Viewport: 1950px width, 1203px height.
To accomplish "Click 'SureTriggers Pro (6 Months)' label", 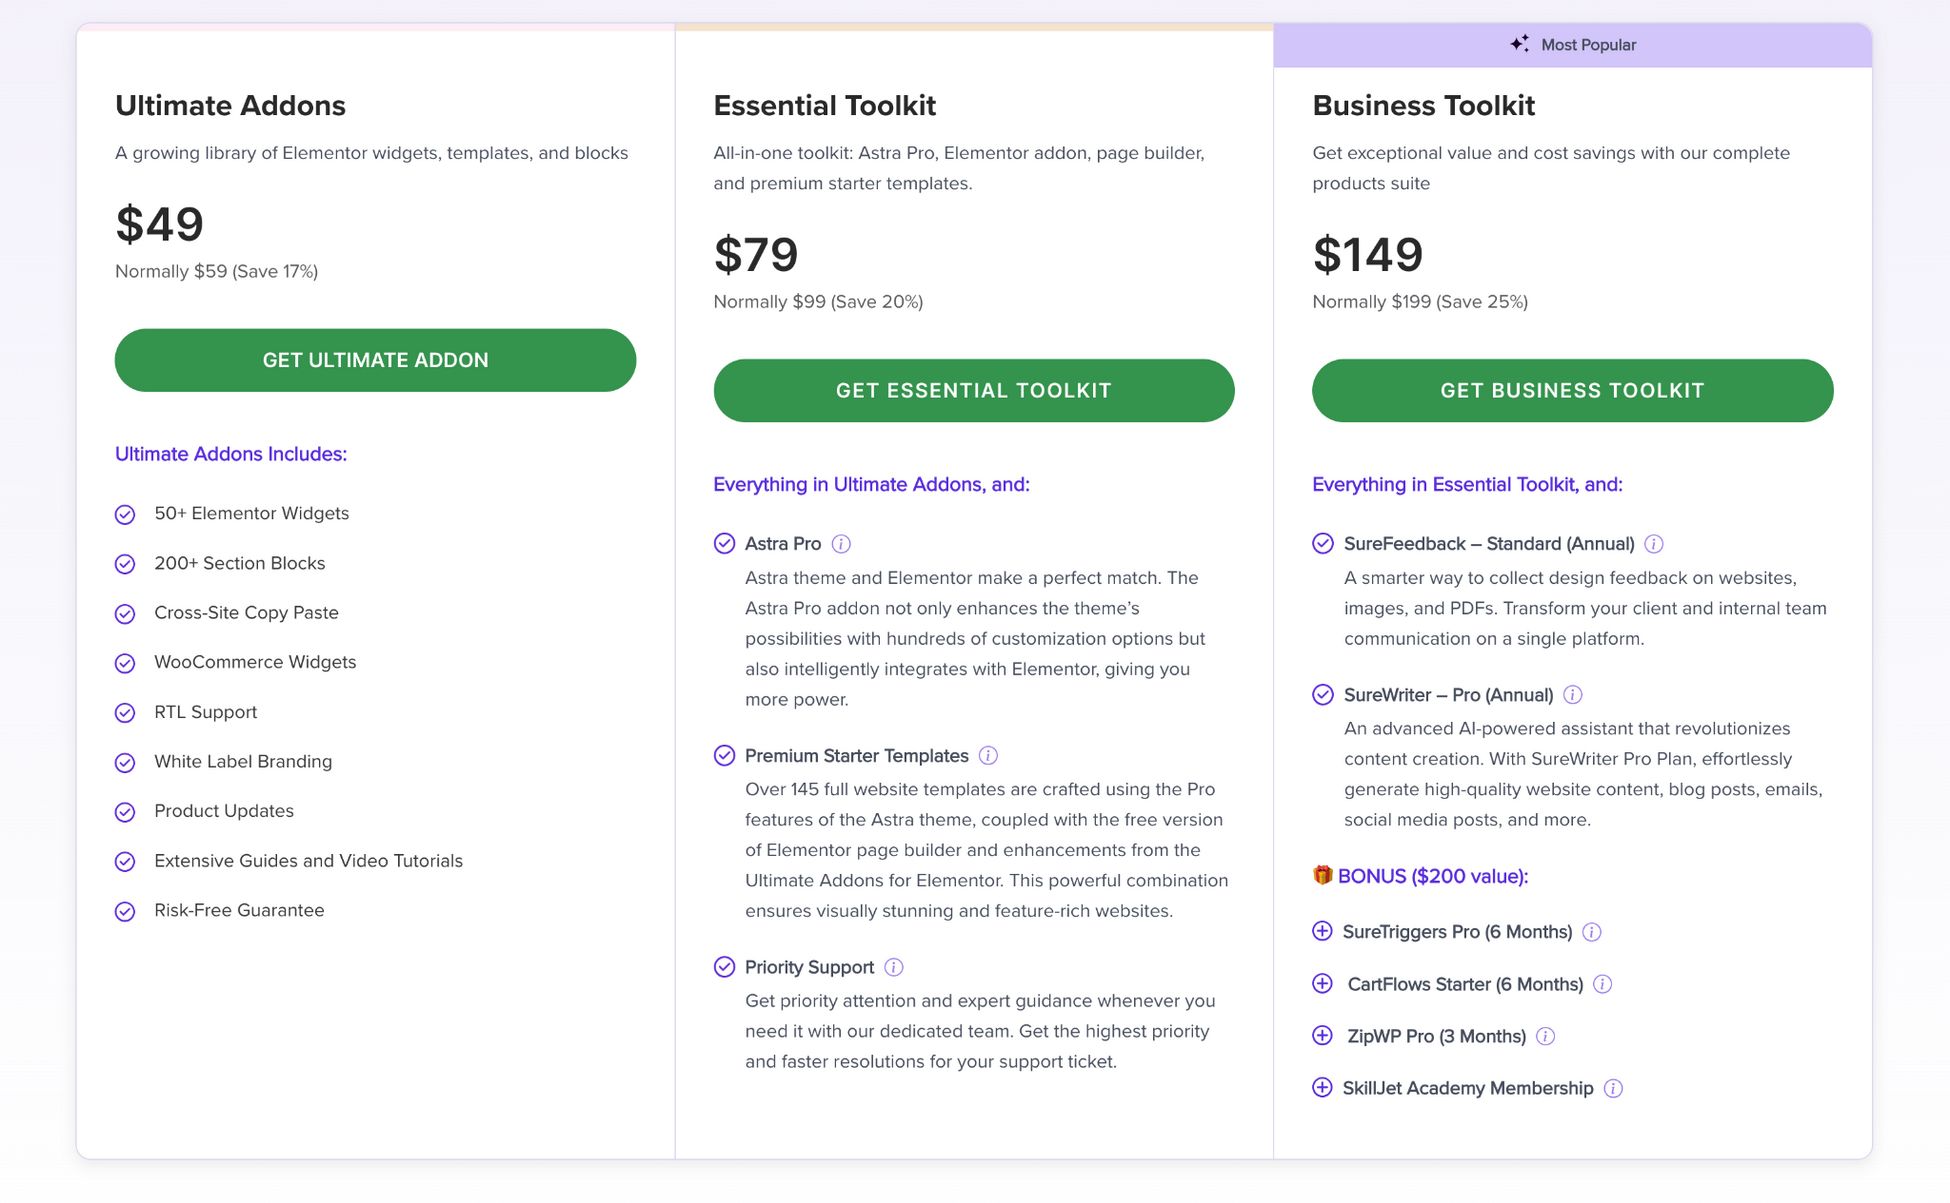I will 1457,932.
